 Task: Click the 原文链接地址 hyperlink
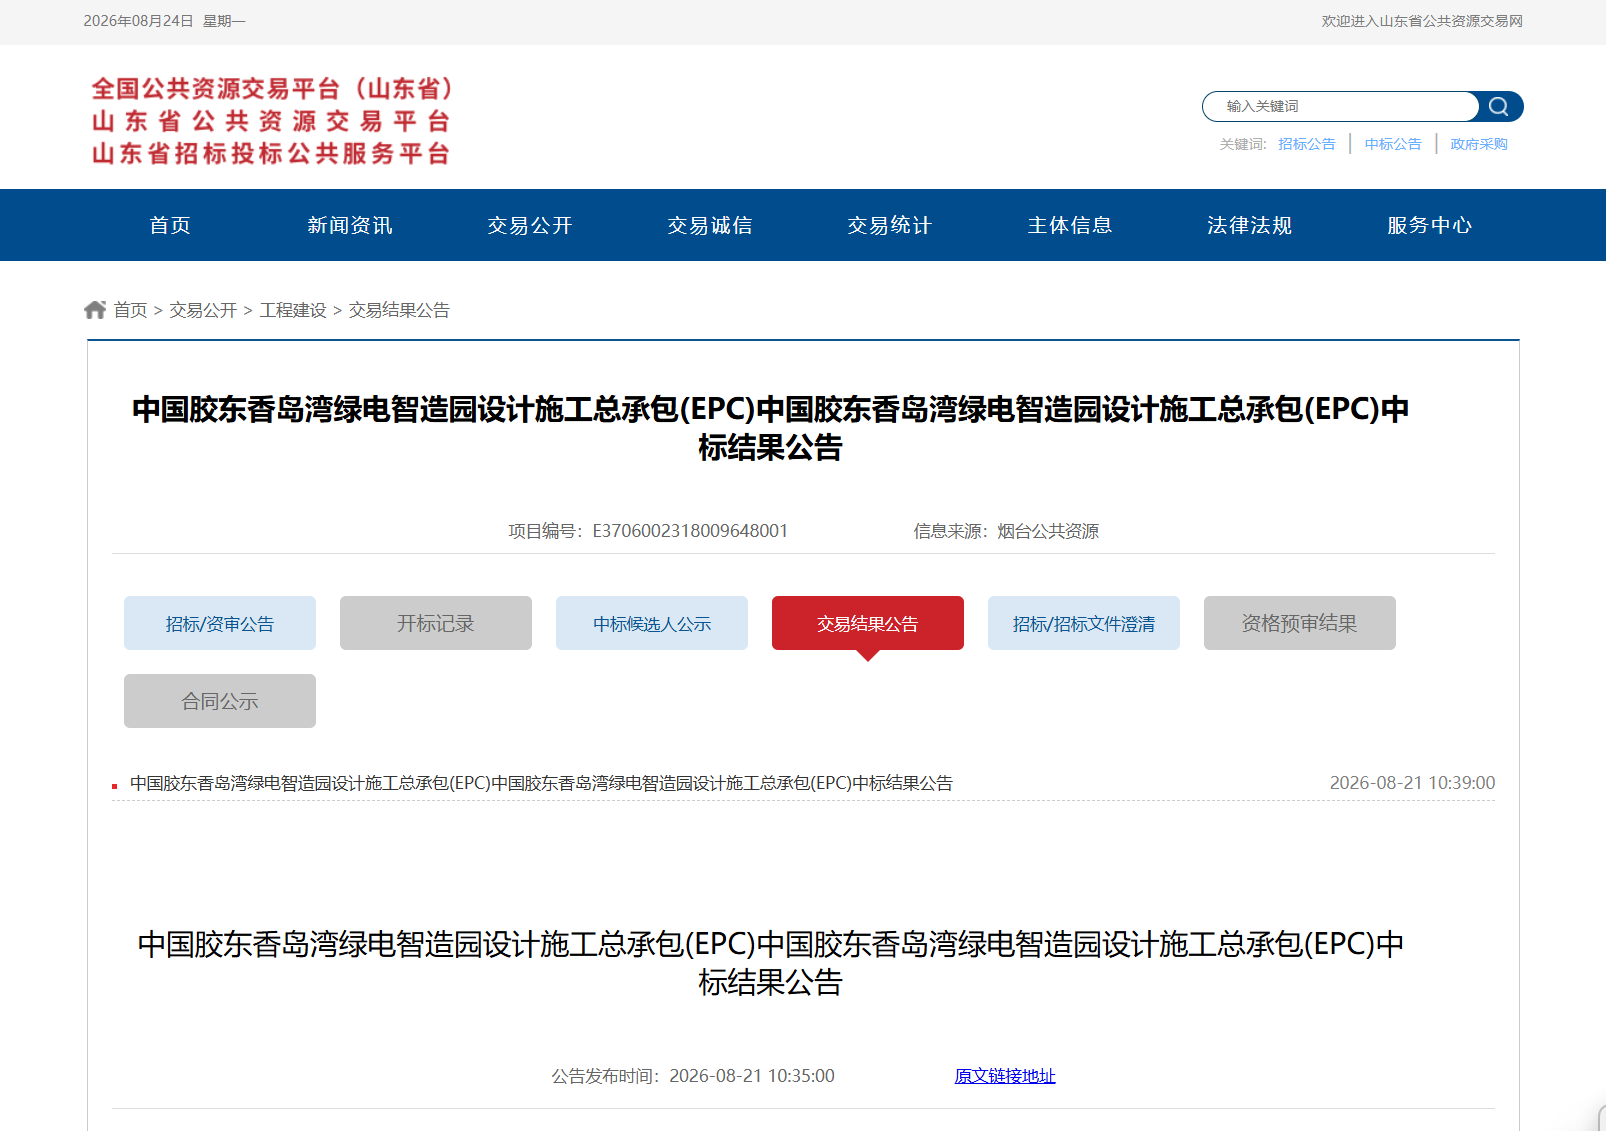point(1005,1076)
